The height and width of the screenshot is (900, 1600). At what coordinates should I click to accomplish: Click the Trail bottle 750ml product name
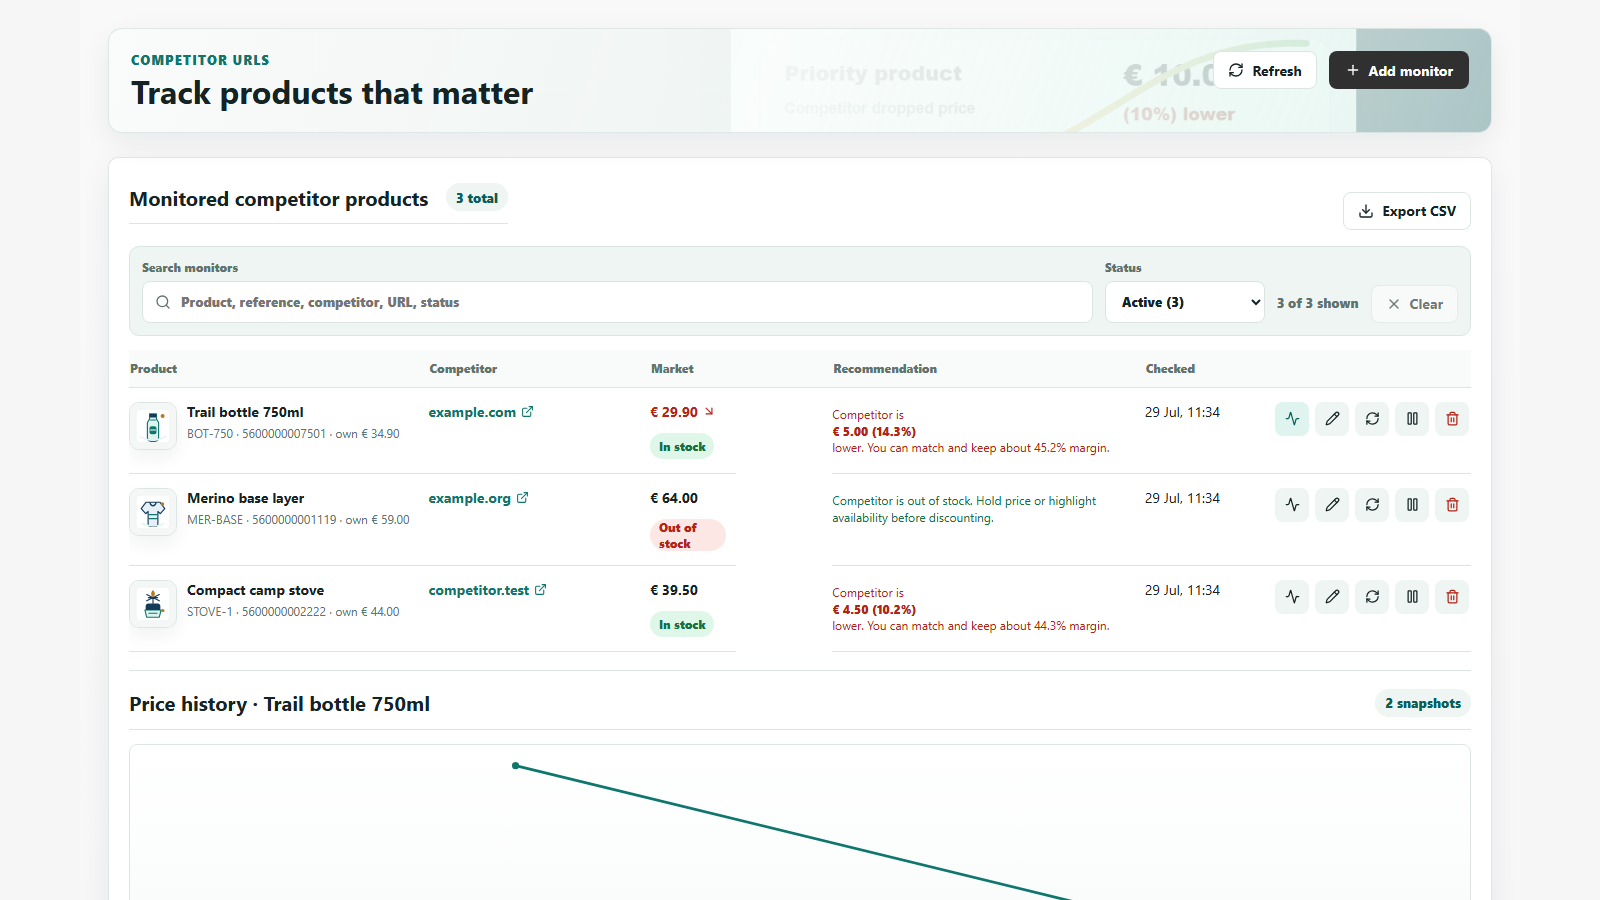coord(245,412)
